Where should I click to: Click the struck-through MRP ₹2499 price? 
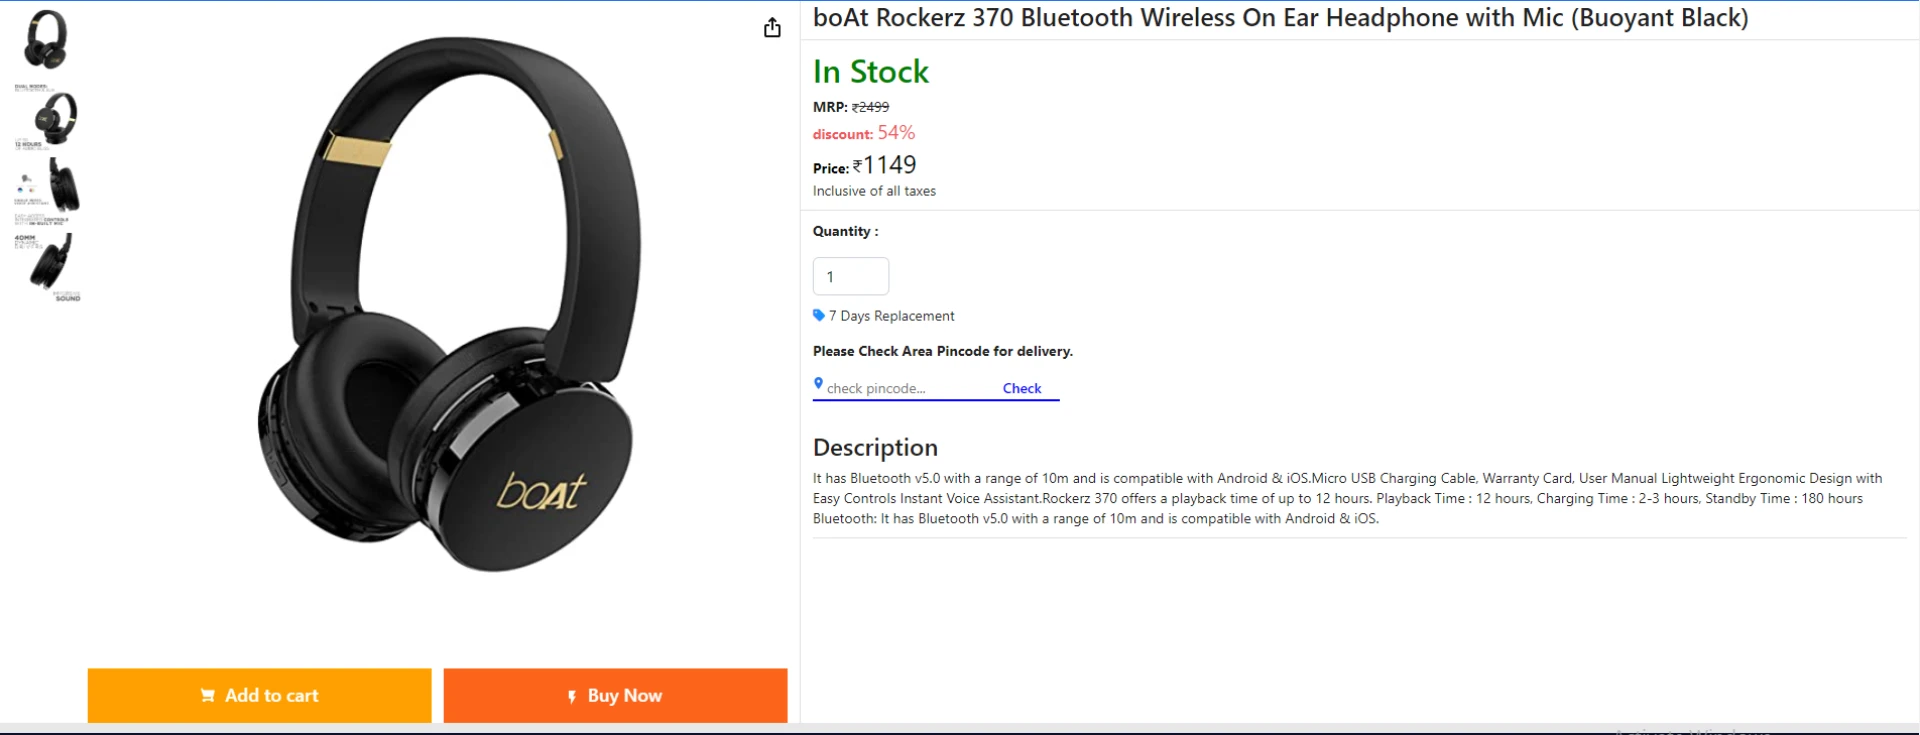click(x=870, y=107)
